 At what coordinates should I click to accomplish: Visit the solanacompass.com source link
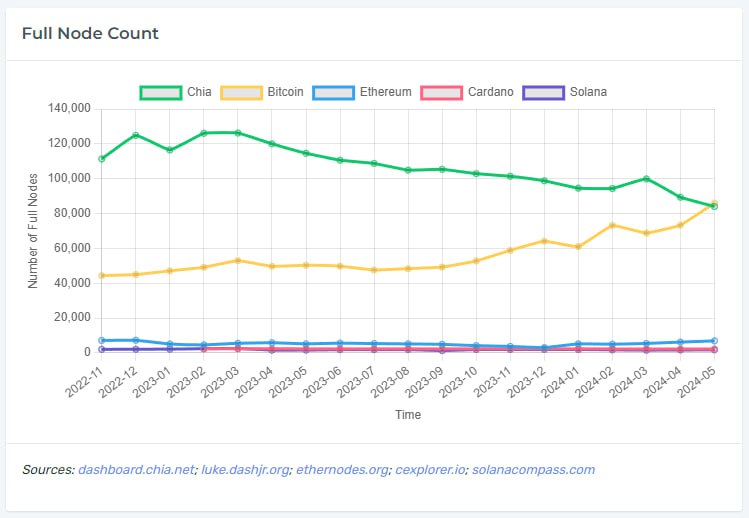coord(533,469)
